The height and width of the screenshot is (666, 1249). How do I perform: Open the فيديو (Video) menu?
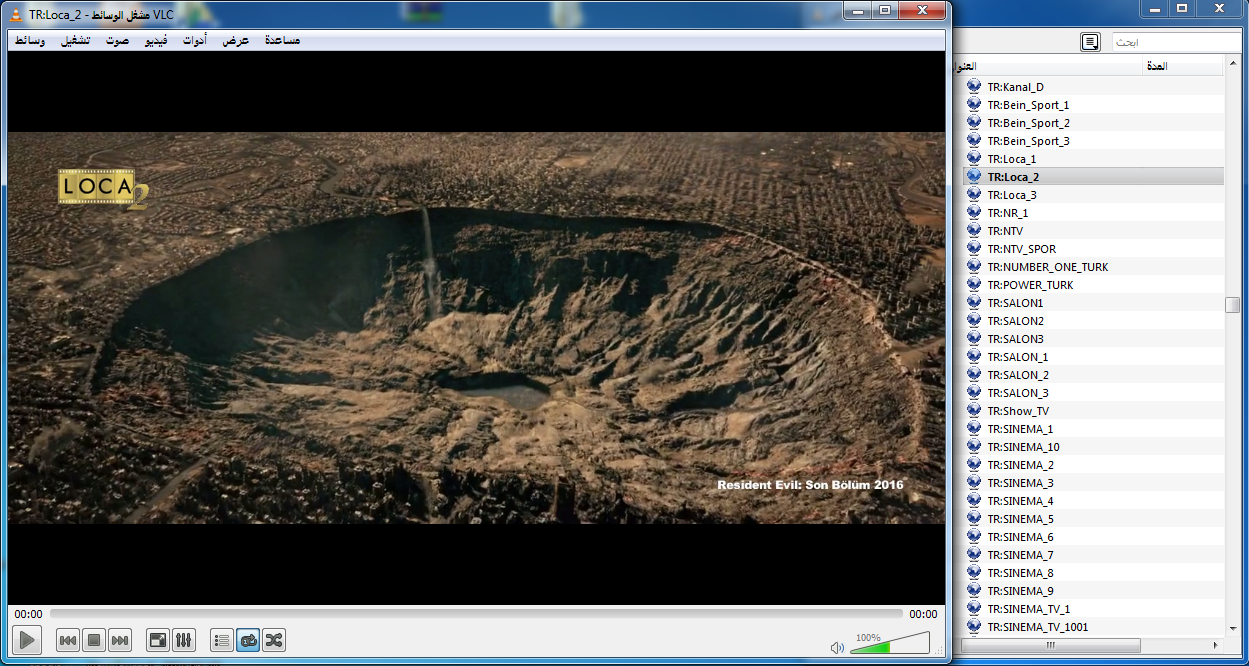click(157, 41)
